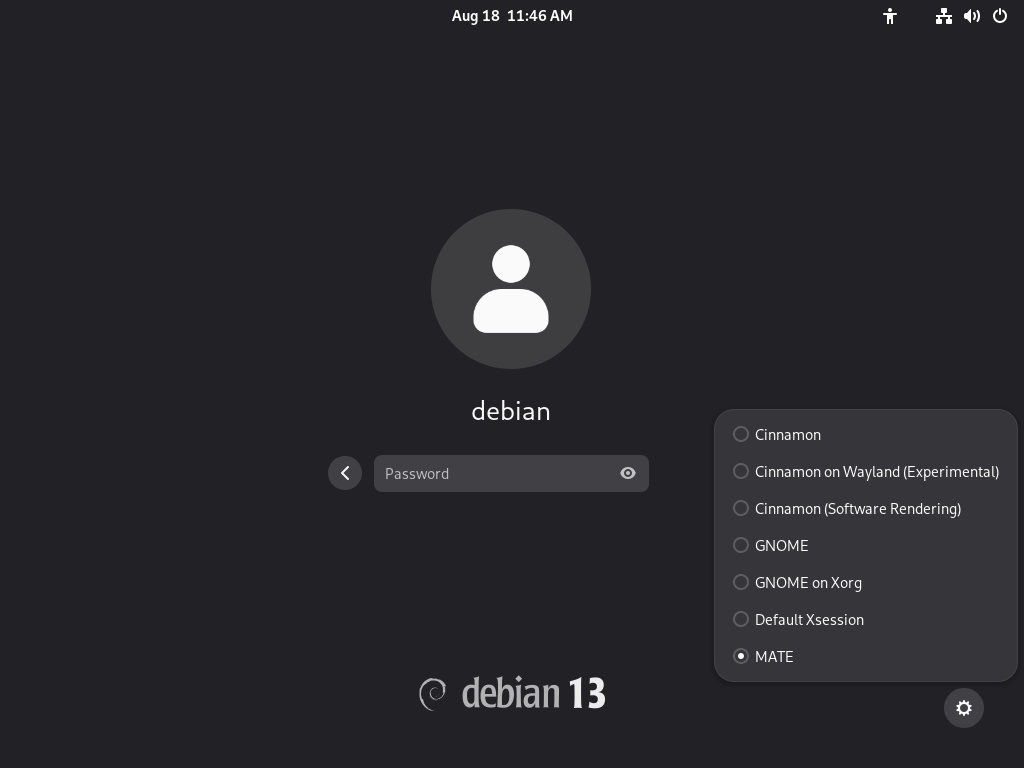The image size is (1024, 768).
Task: Click inside the Password field
Action: (x=495, y=473)
